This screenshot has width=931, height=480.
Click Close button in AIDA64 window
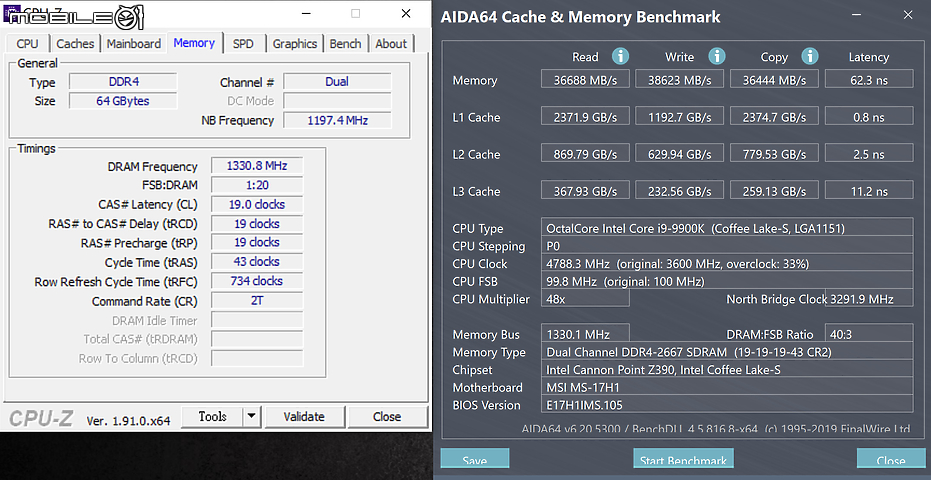[891, 460]
